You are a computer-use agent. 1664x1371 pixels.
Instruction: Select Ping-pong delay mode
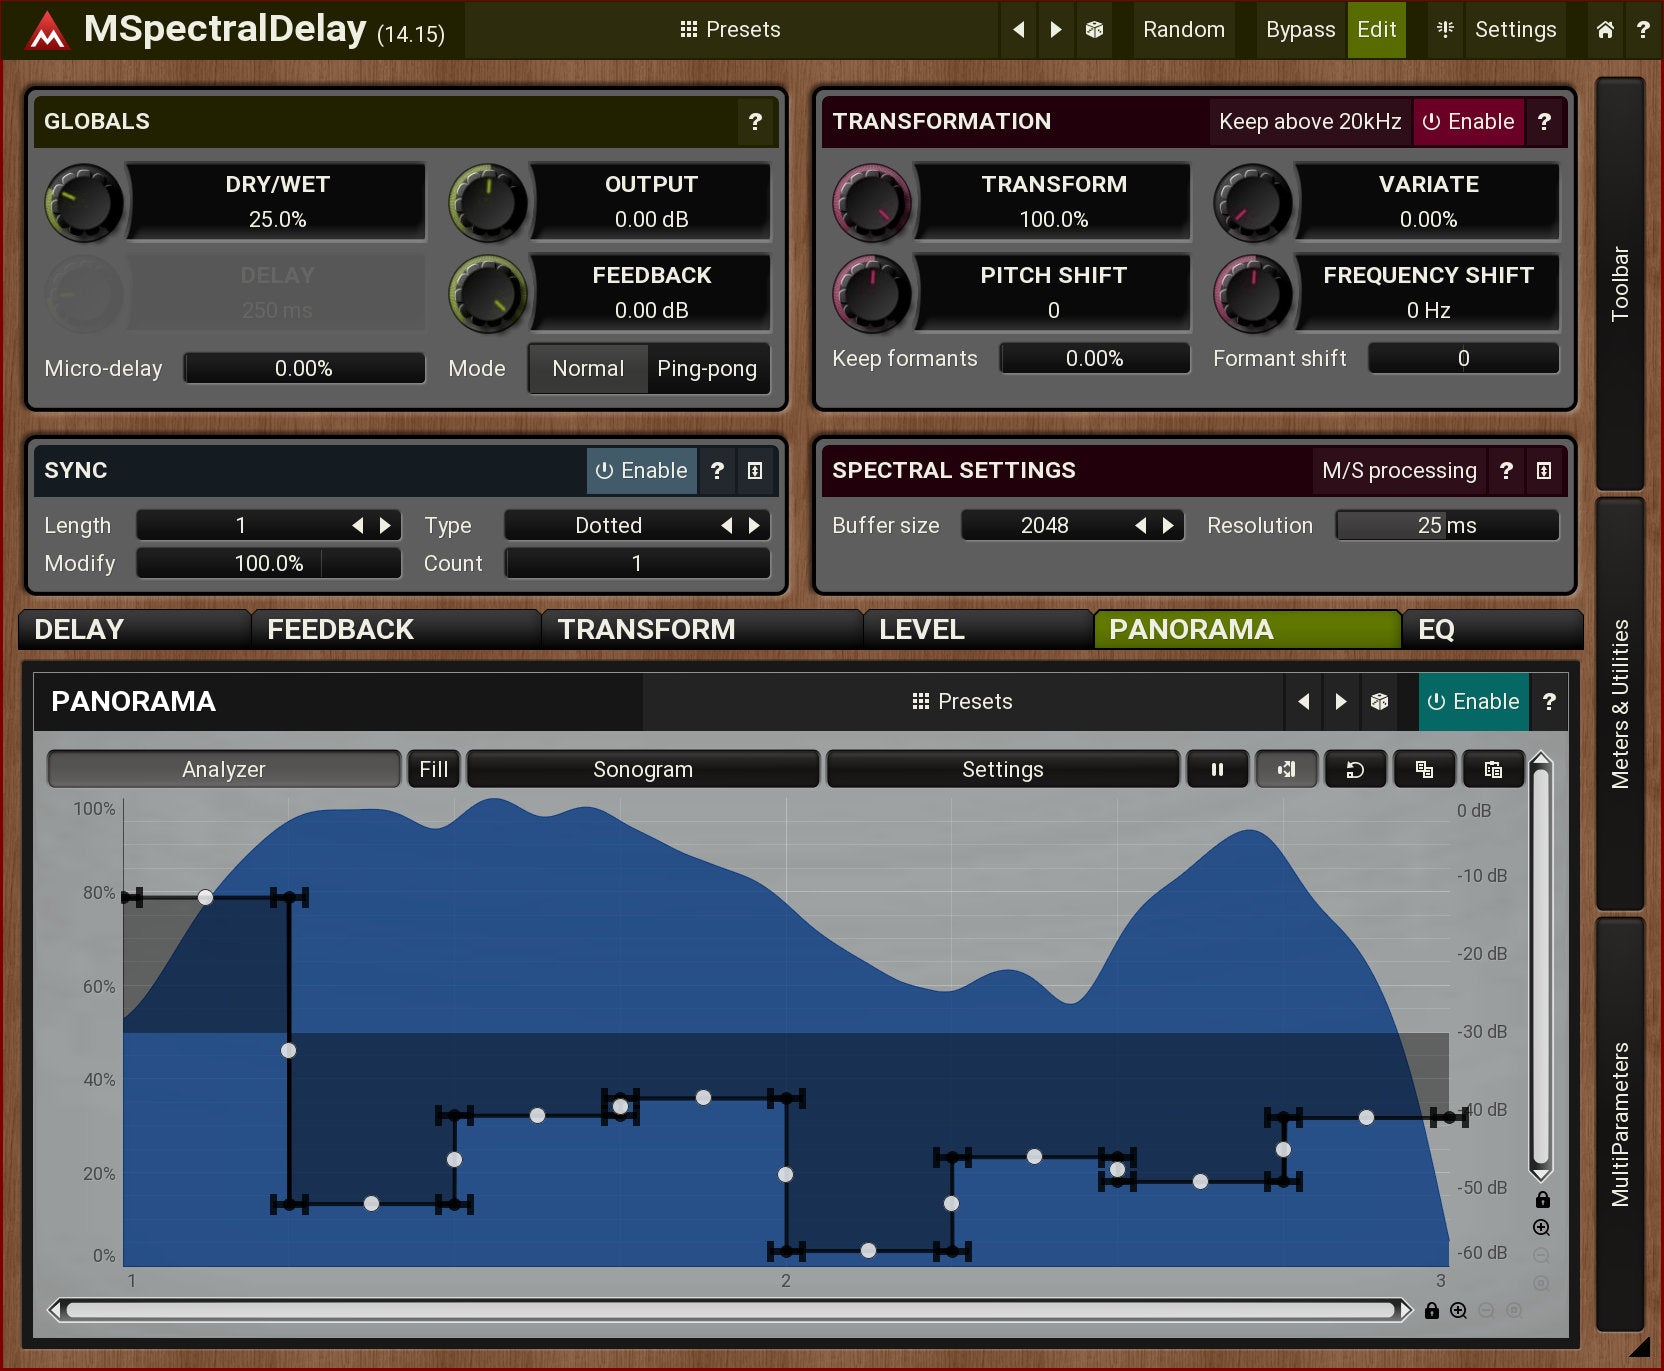tap(707, 369)
